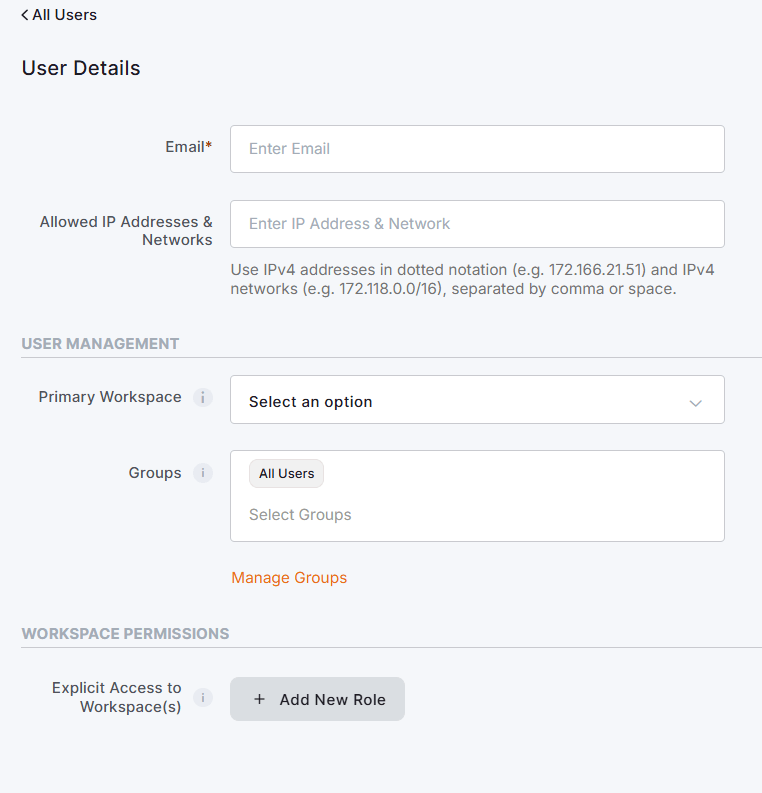This screenshot has height=793, width=762.
Task: Click the IPv4 addresses help text
Action: pyautogui.click(x=472, y=279)
